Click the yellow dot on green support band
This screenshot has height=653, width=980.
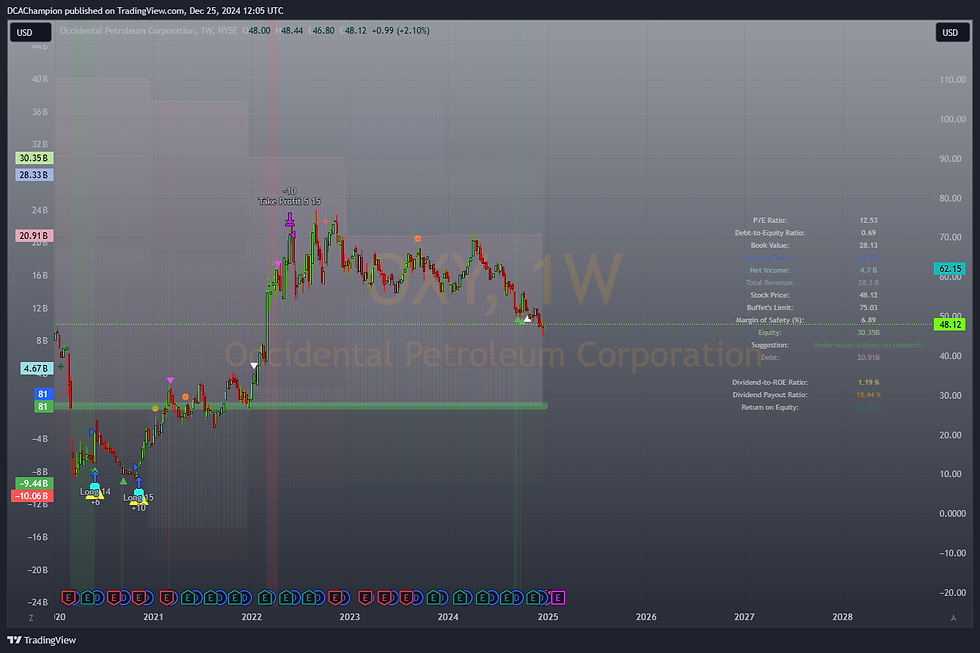(155, 409)
